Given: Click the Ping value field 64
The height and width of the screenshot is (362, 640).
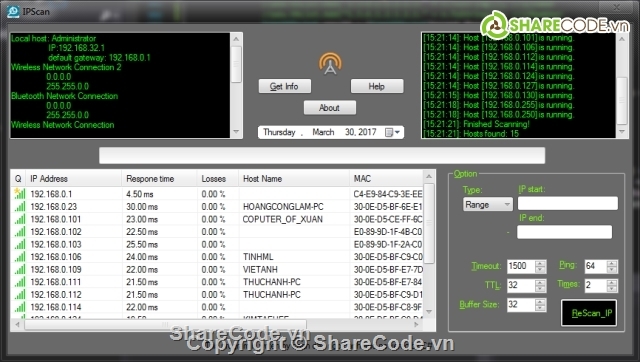Looking at the screenshot, I should click(x=596, y=266).
